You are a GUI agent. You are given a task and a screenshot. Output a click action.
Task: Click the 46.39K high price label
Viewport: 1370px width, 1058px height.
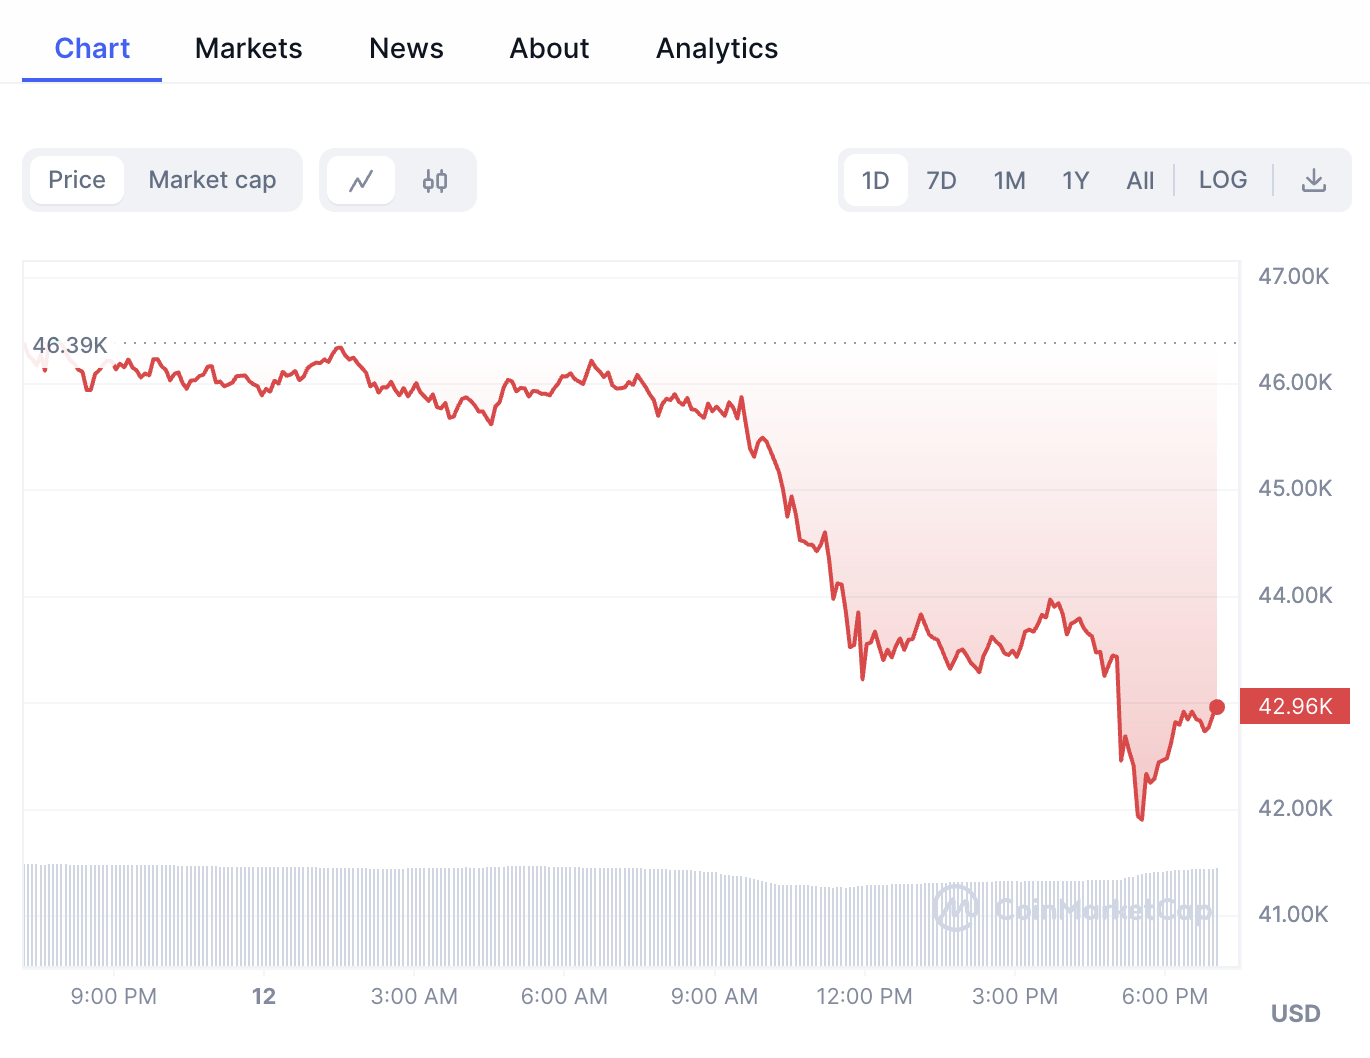click(x=69, y=344)
